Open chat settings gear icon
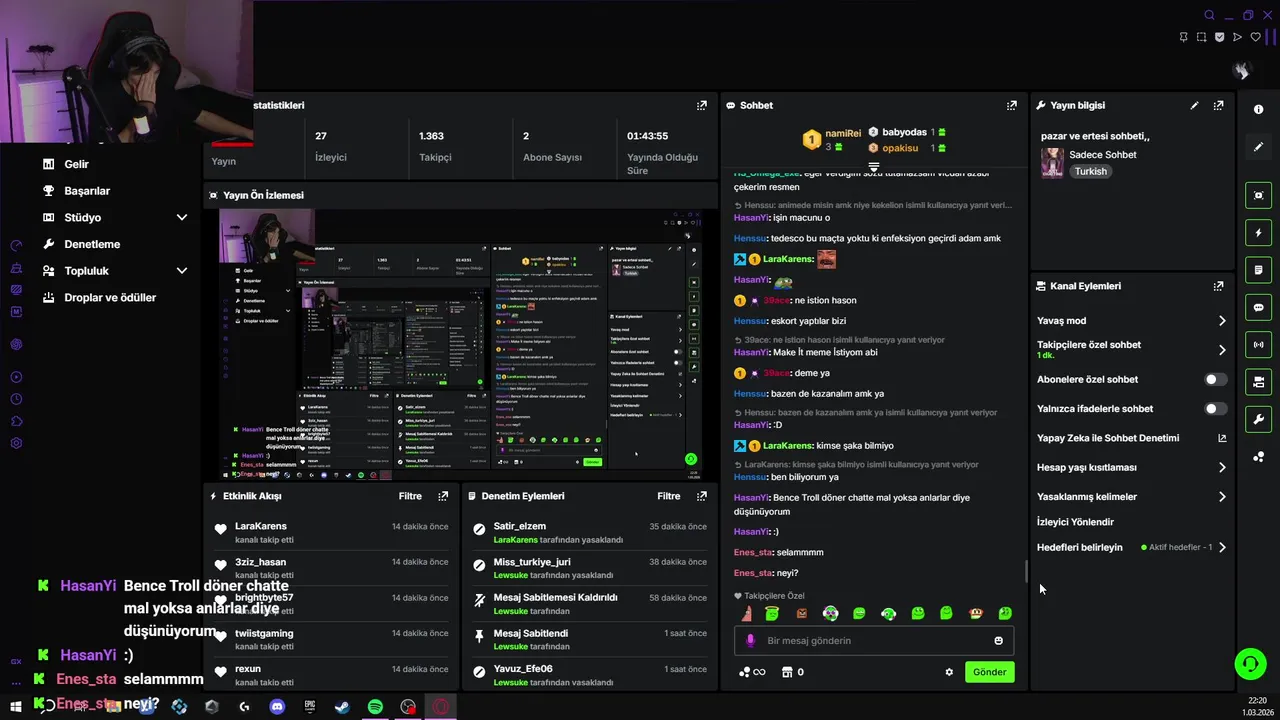Screen dimensions: 1280x720 point(949,672)
